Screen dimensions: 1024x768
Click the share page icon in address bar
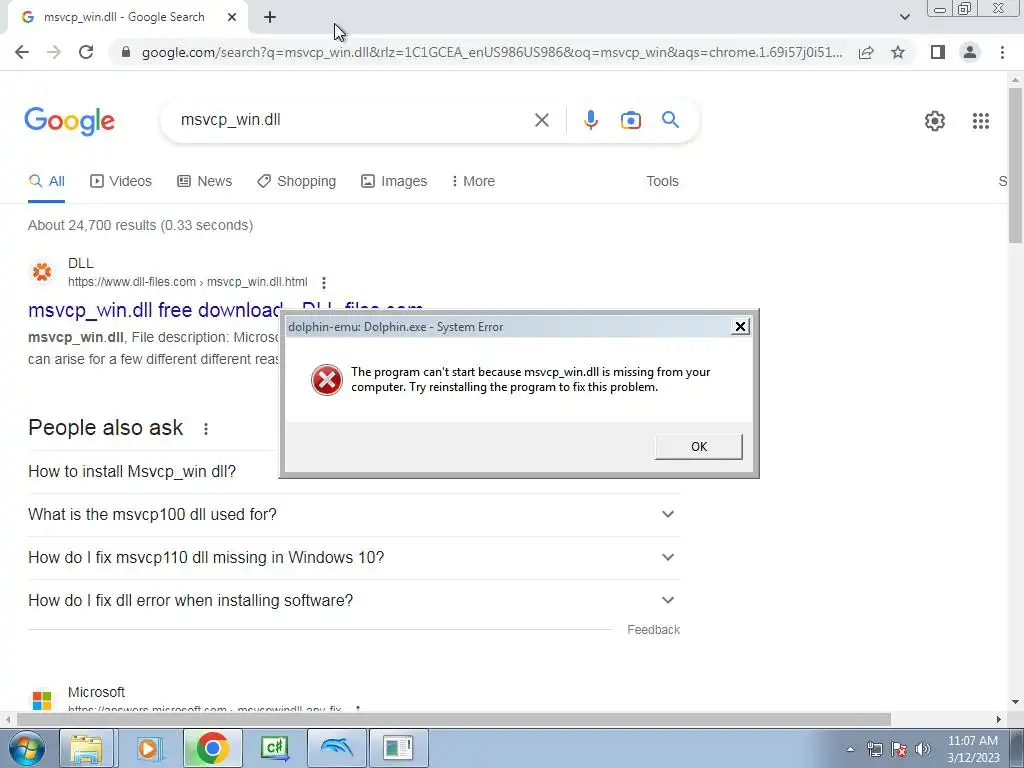(x=866, y=52)
